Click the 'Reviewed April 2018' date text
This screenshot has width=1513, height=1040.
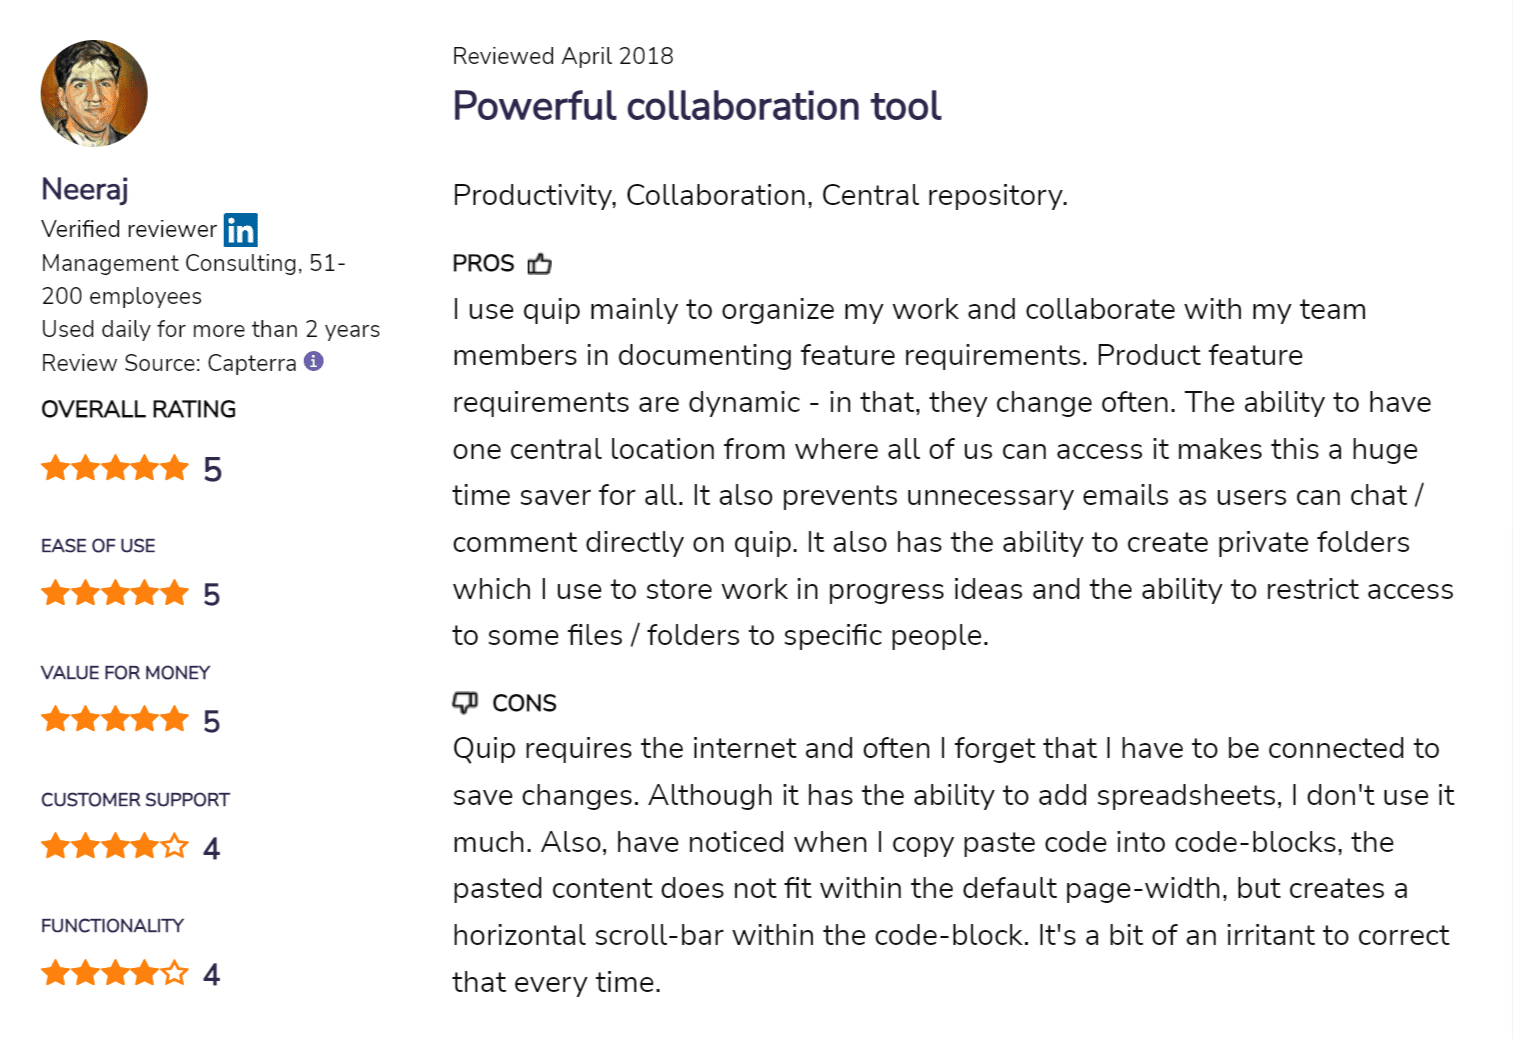(x=563, y=56)
